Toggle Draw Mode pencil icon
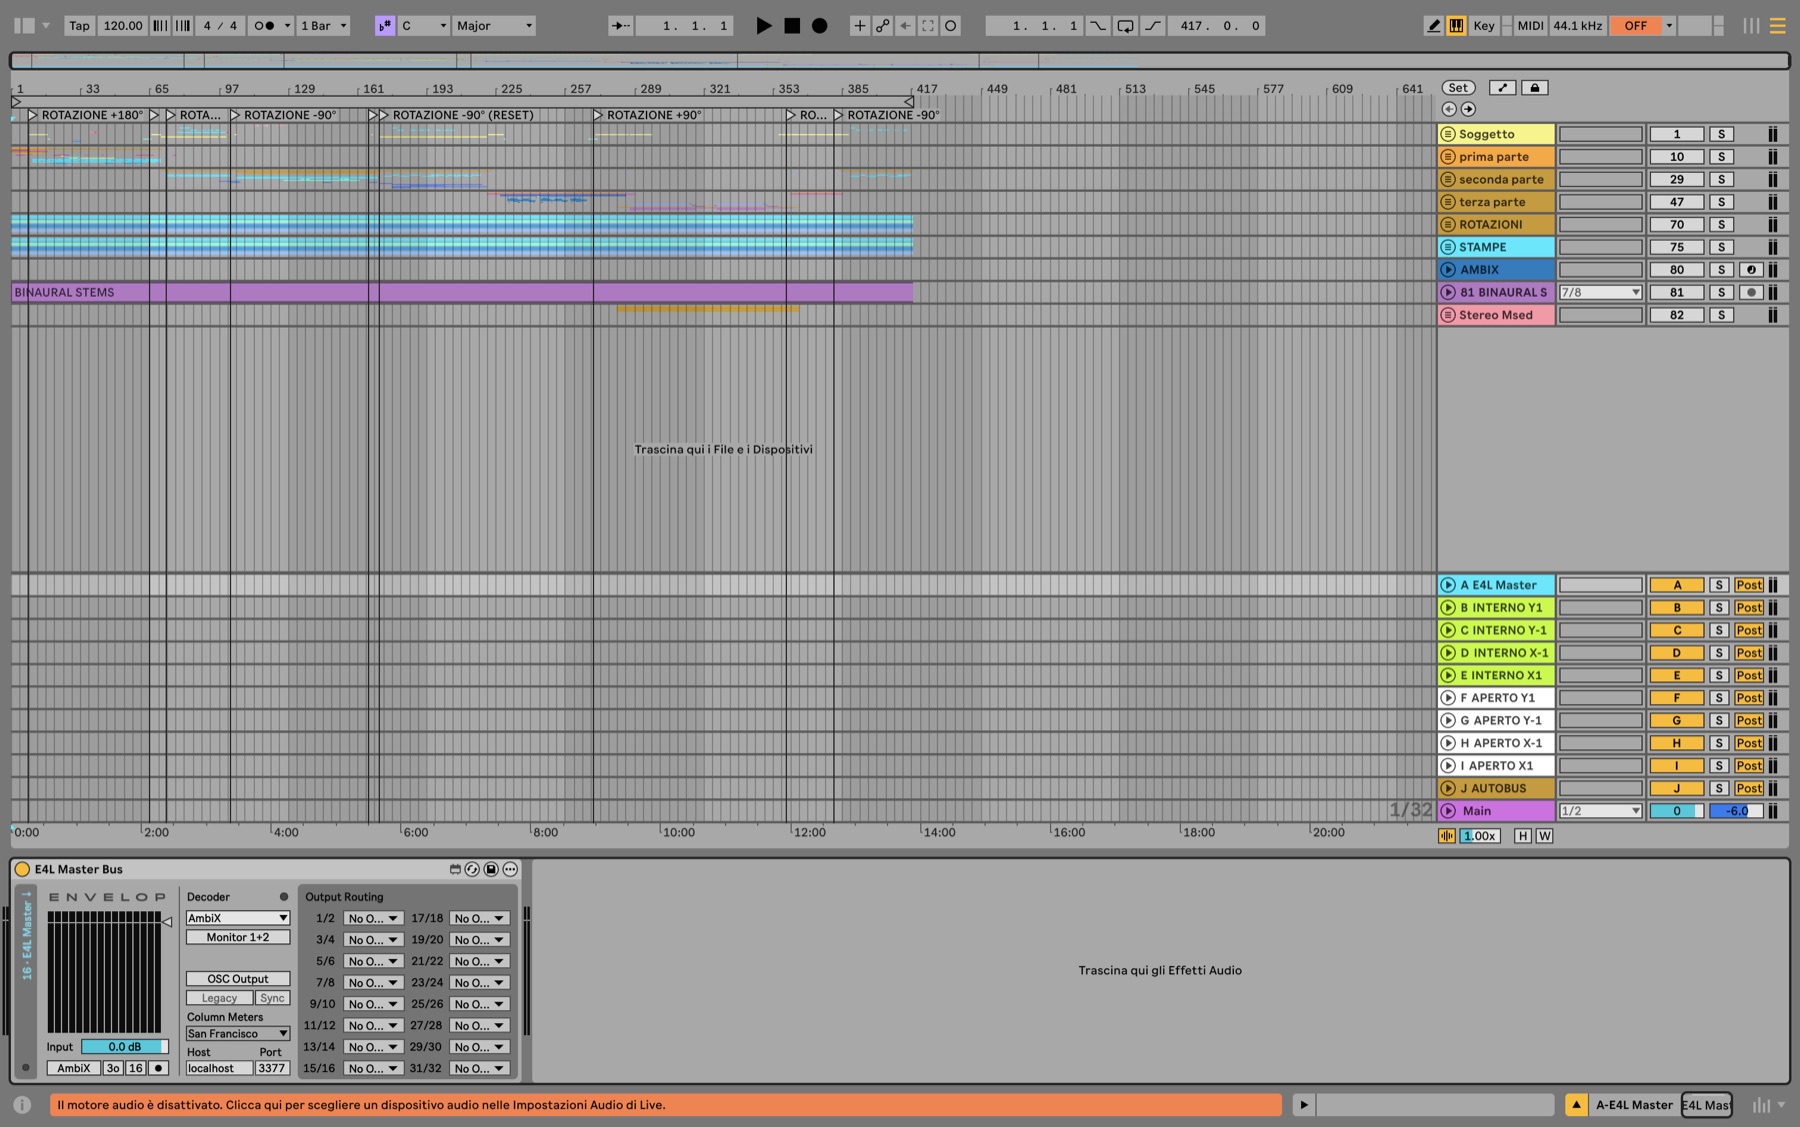The height and width of the screenshot is (1127, 1800). [x=1433, y=26]
